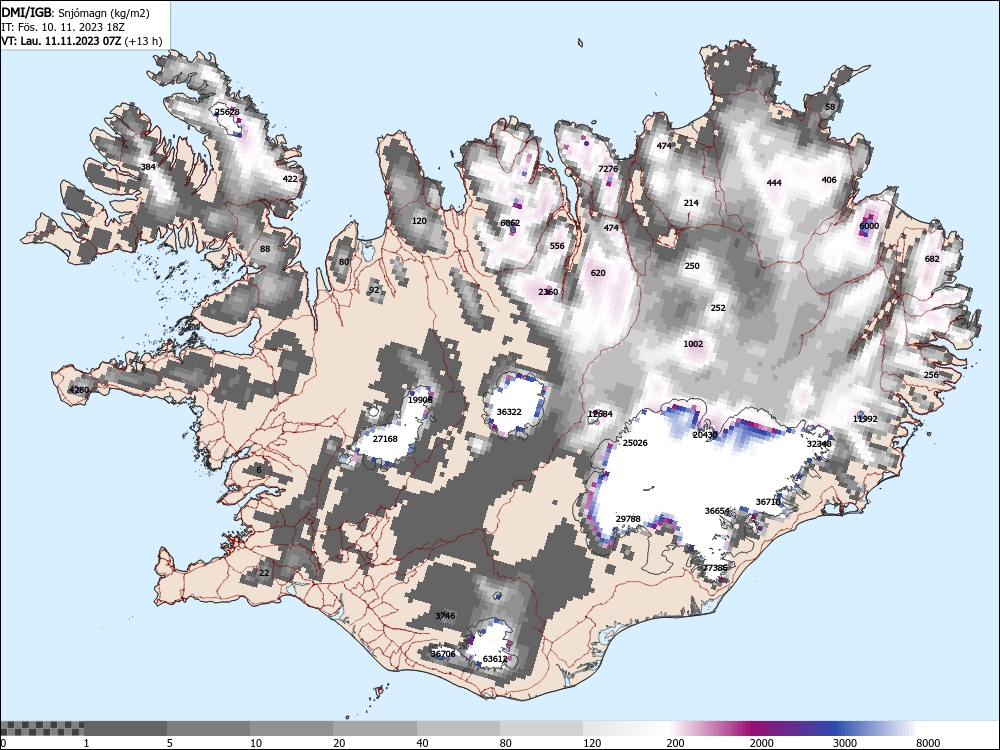1000x750 pixels.
Task: Click the map value 682
Action: pos(932,259)
